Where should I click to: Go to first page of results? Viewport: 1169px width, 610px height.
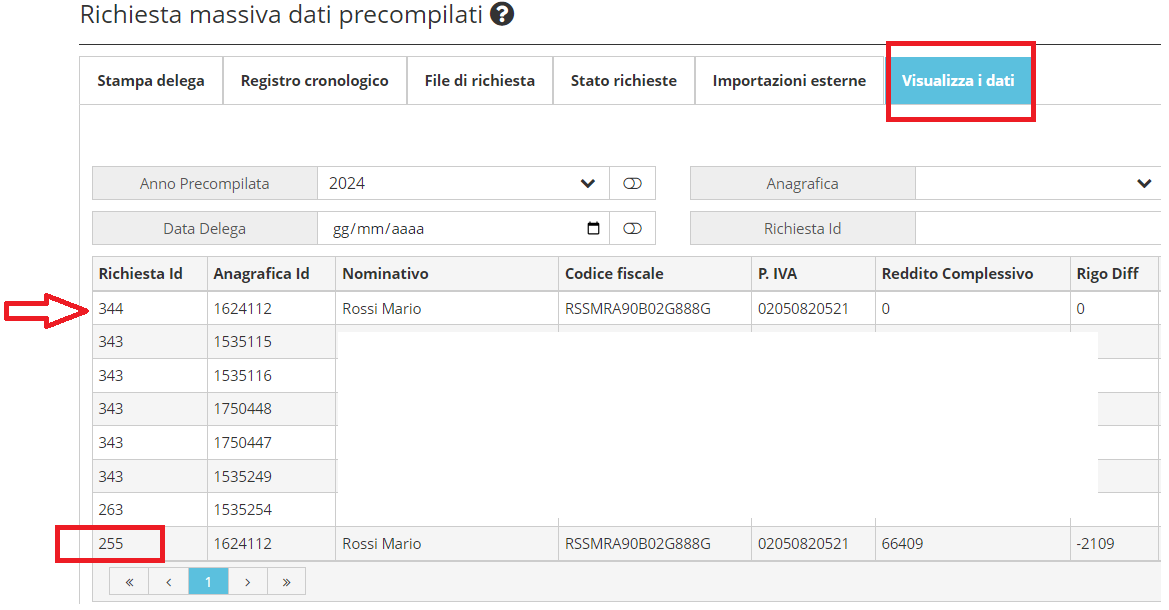pyautogui.click(x=129, y=581)
